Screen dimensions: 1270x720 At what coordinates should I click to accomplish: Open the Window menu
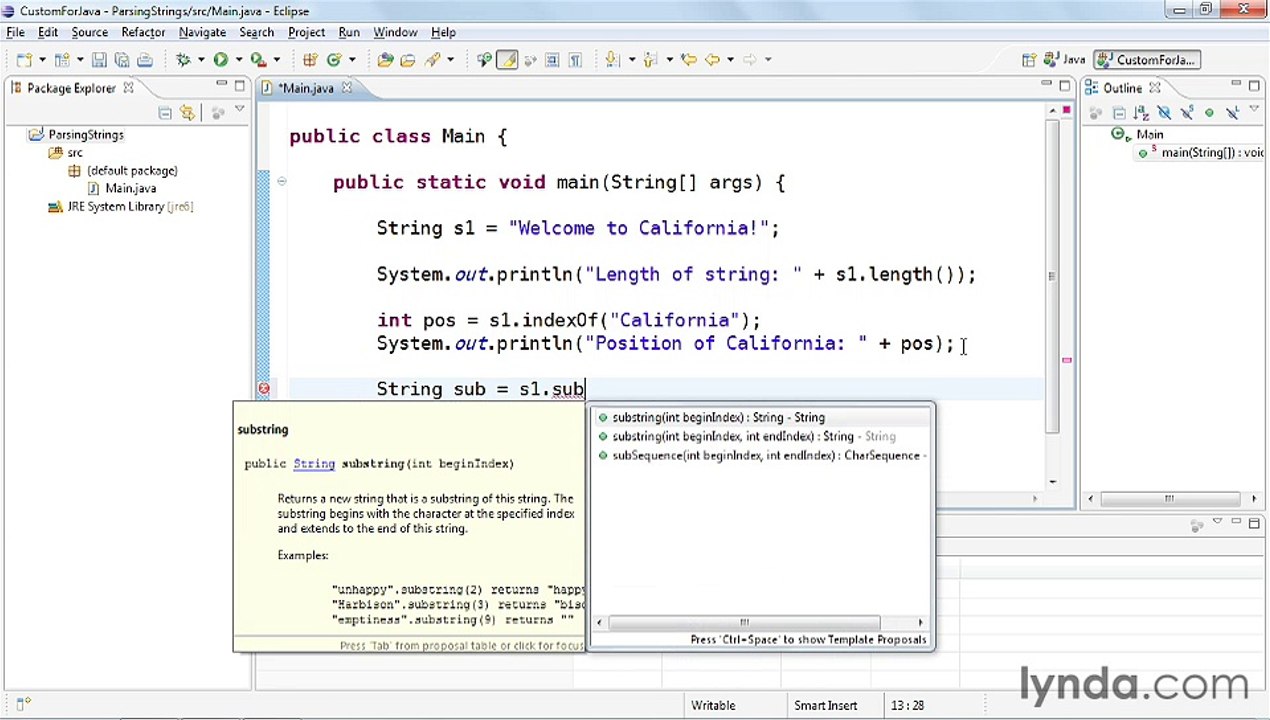(395, 32)
